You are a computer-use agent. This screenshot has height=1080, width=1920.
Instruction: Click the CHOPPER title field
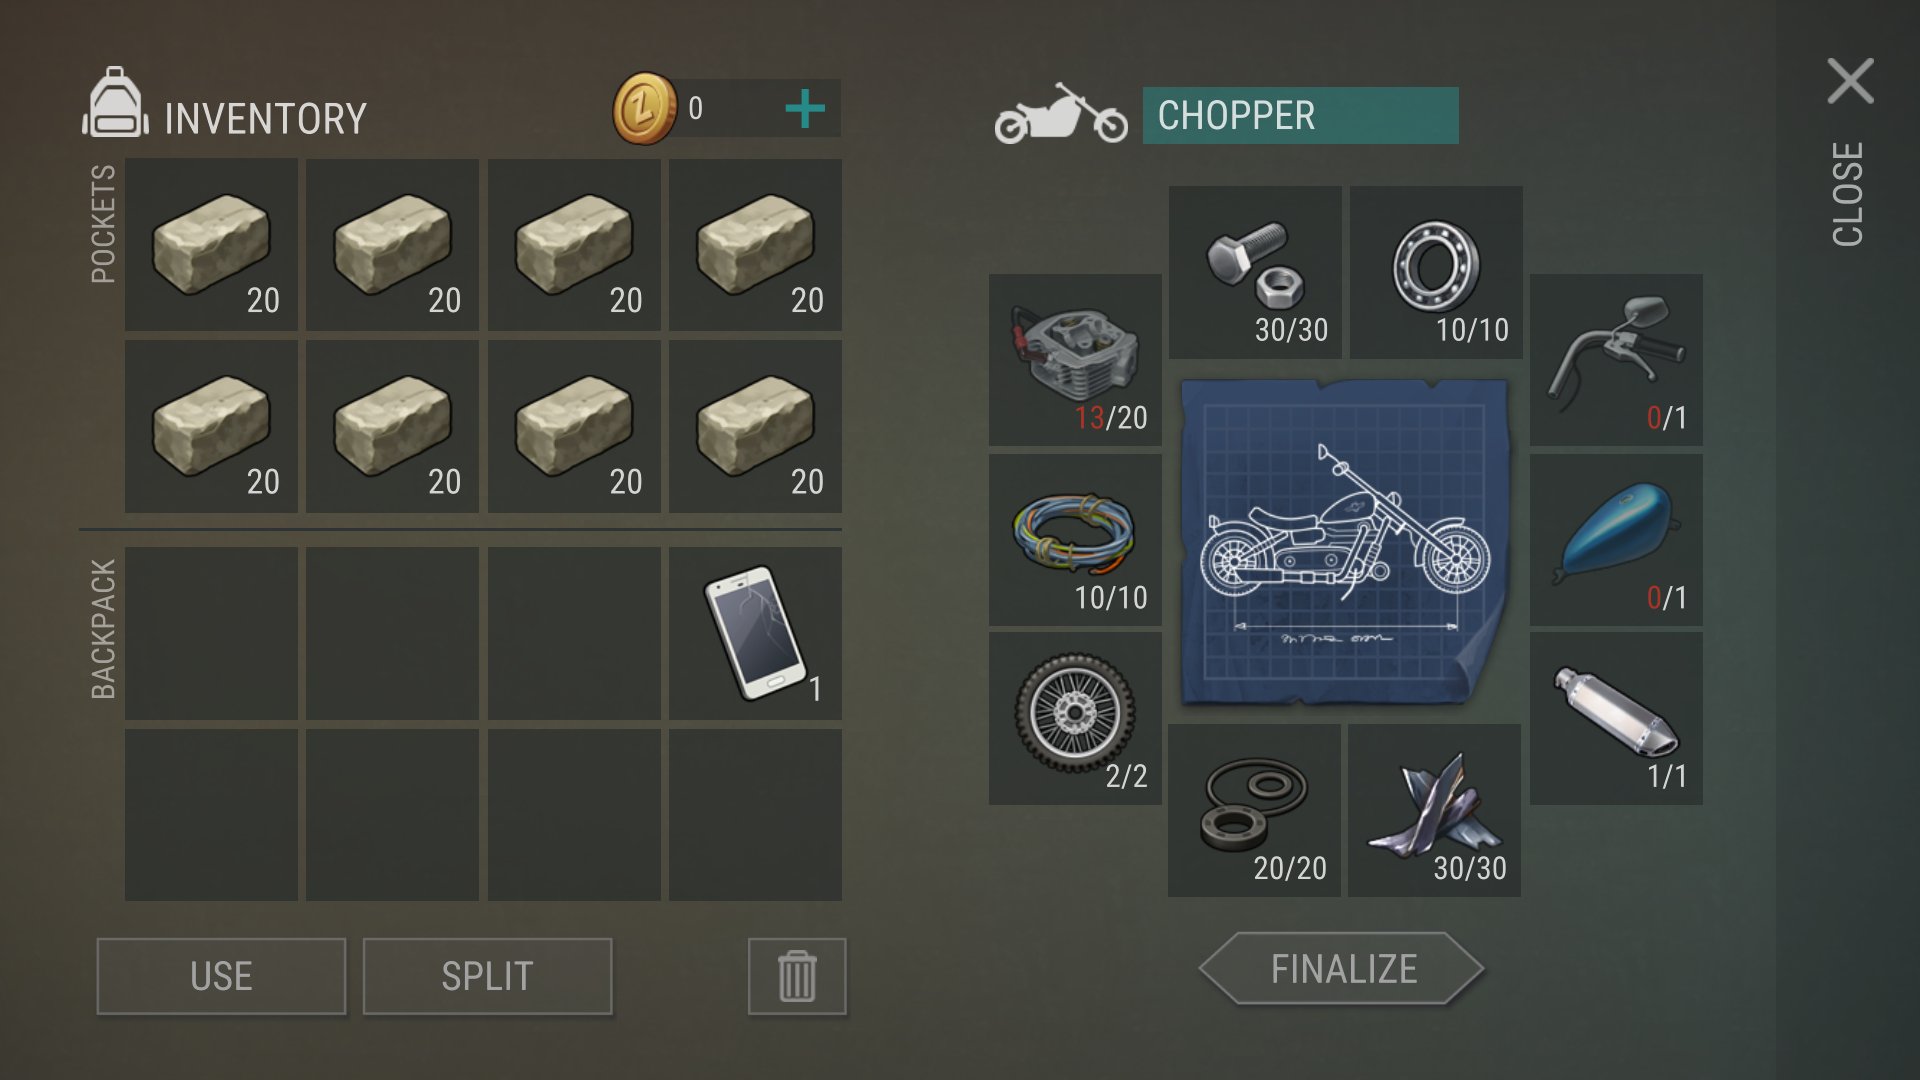[x=1300, y=115]
